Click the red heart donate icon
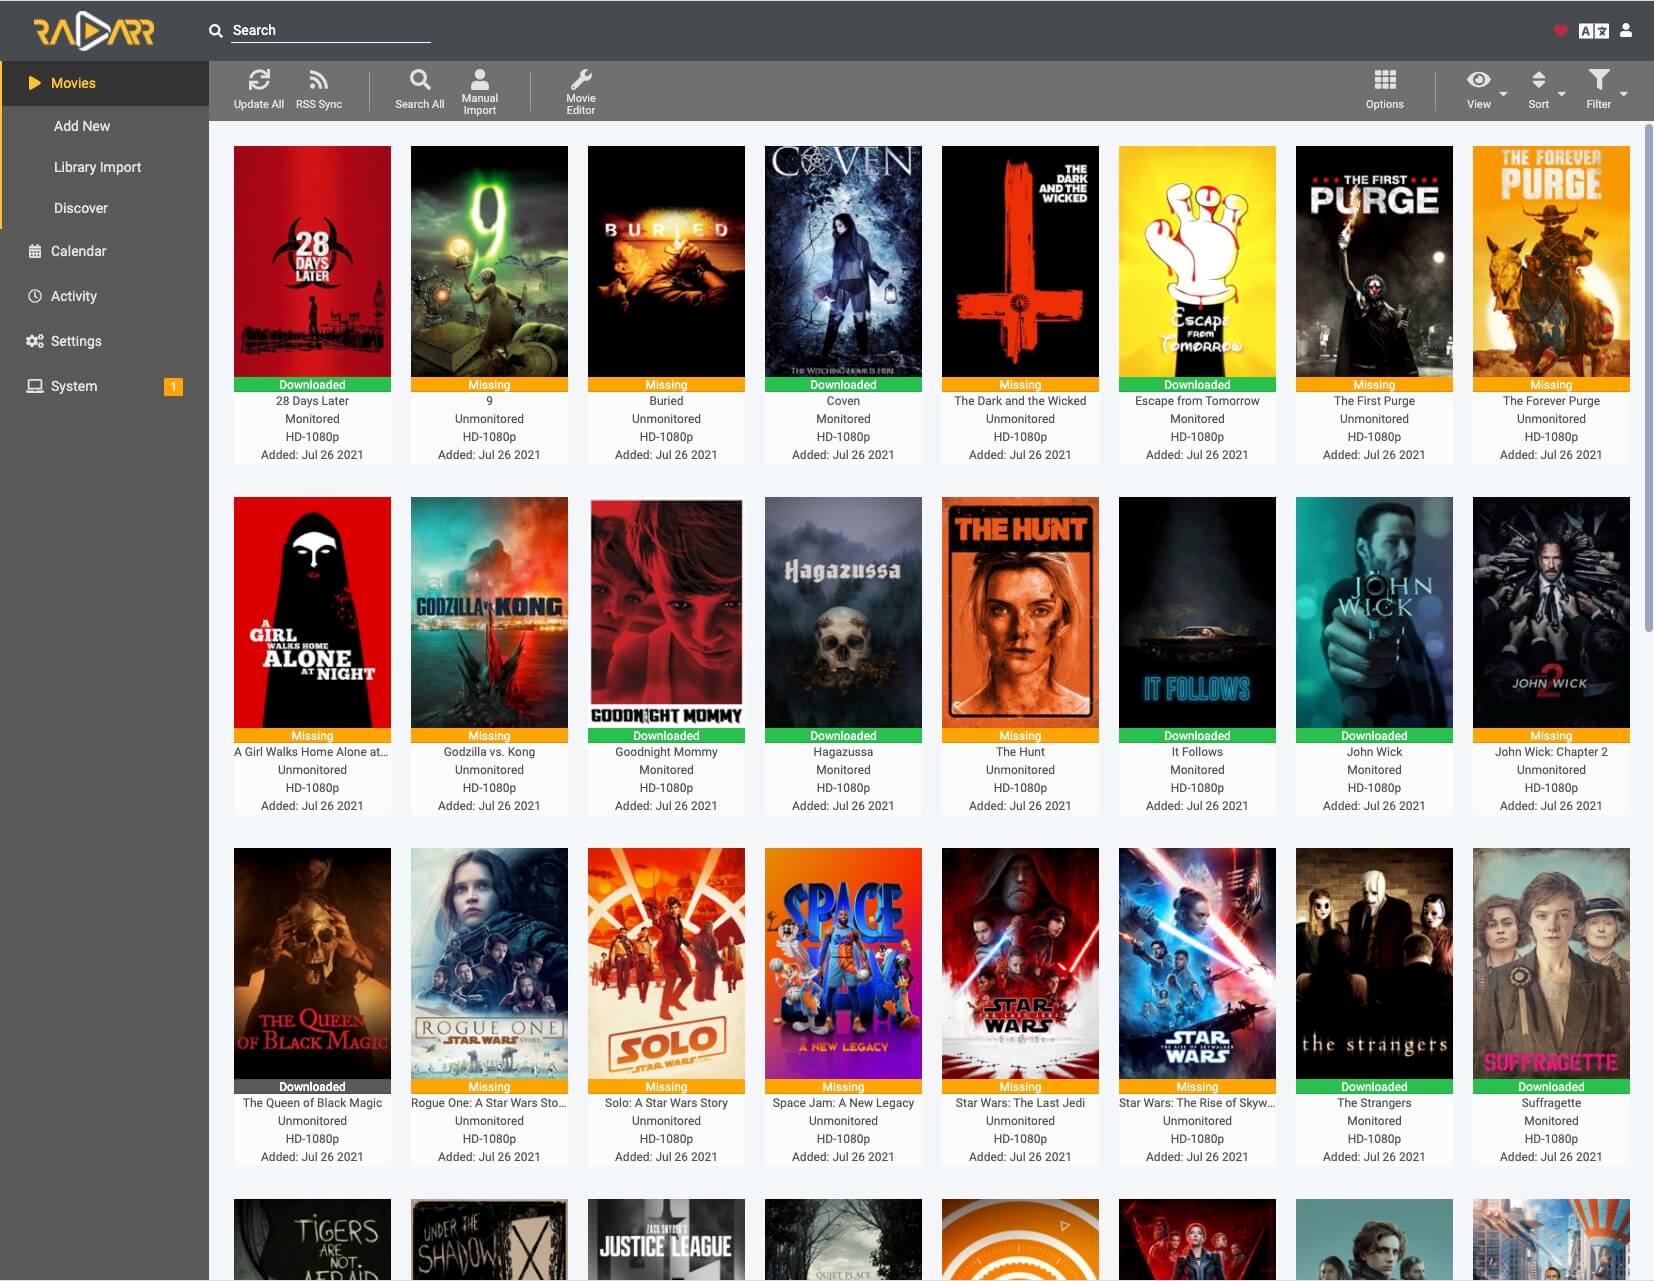The height and width of the screenshot is (1281, 1654). tap(1560, 31)
